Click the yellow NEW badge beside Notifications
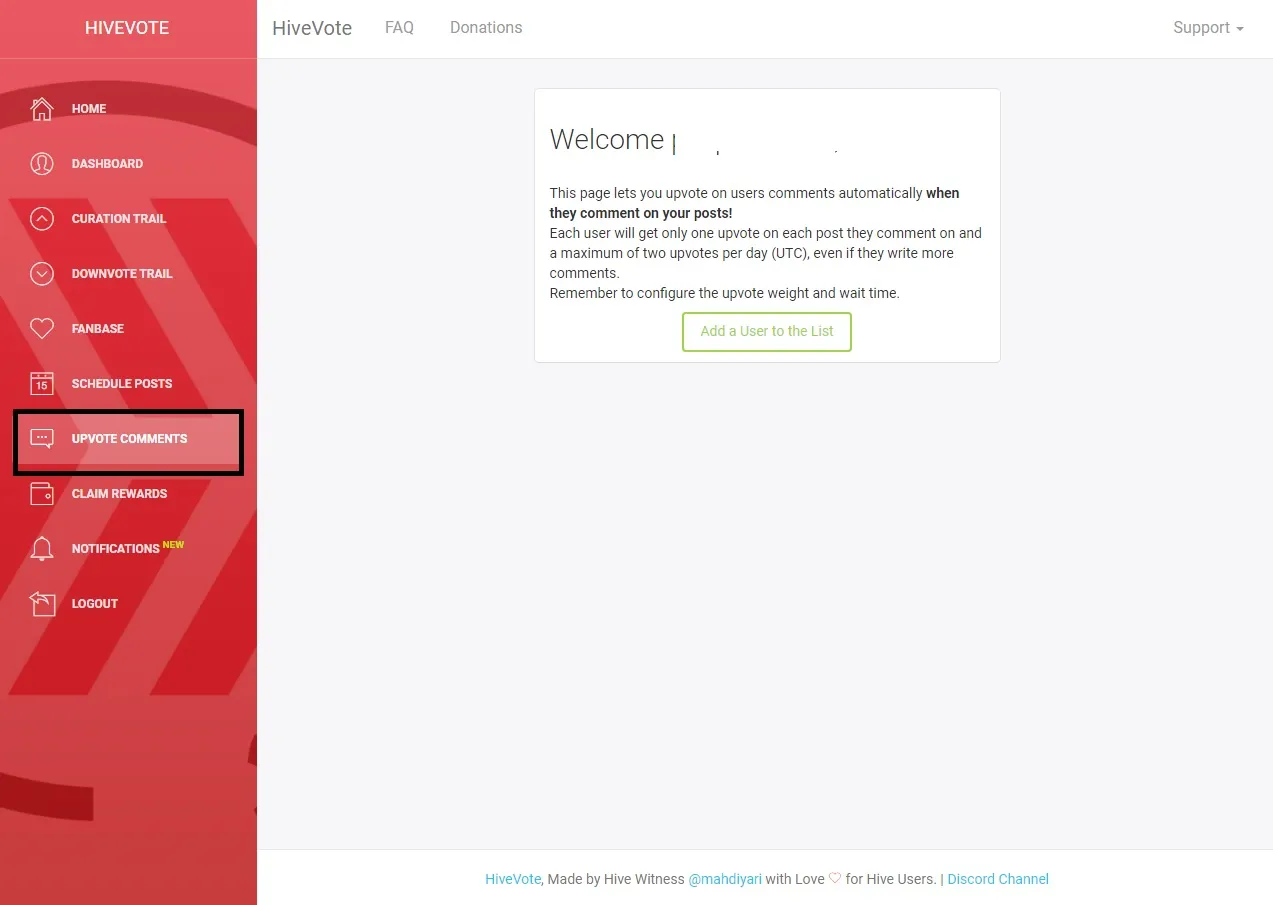Screen dimensions: 1273x905 pos(173,545)
